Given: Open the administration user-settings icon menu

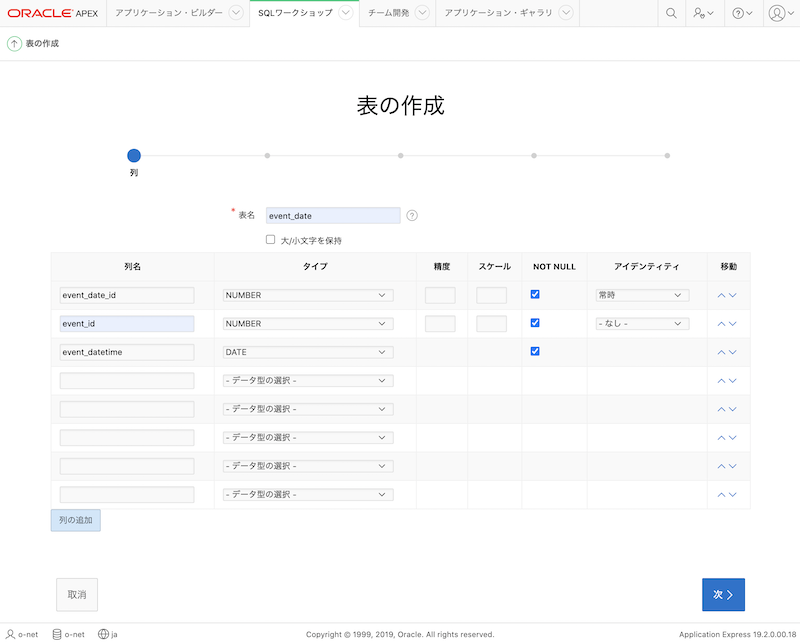Looking at the screenshot, I should click(703, 13).
